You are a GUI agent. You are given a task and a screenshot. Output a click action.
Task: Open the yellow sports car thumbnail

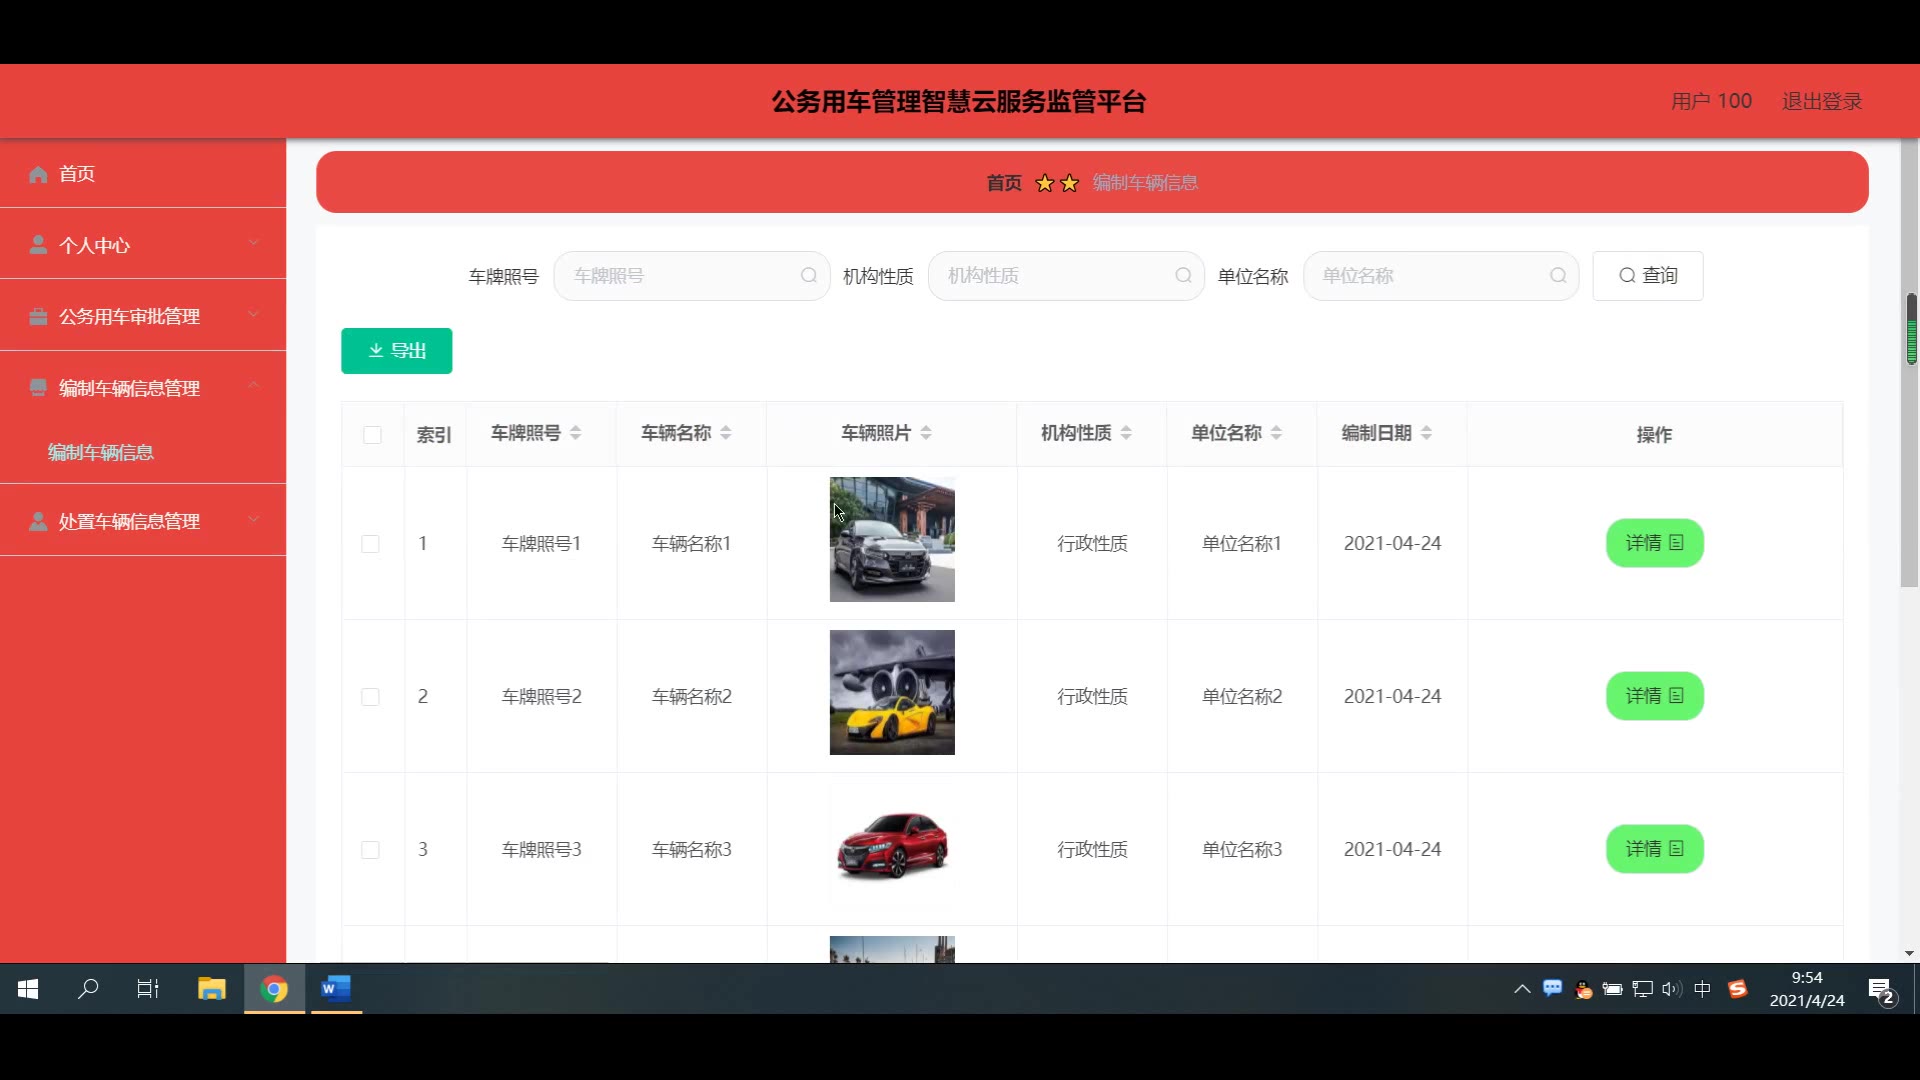click(x=892, y=692)
